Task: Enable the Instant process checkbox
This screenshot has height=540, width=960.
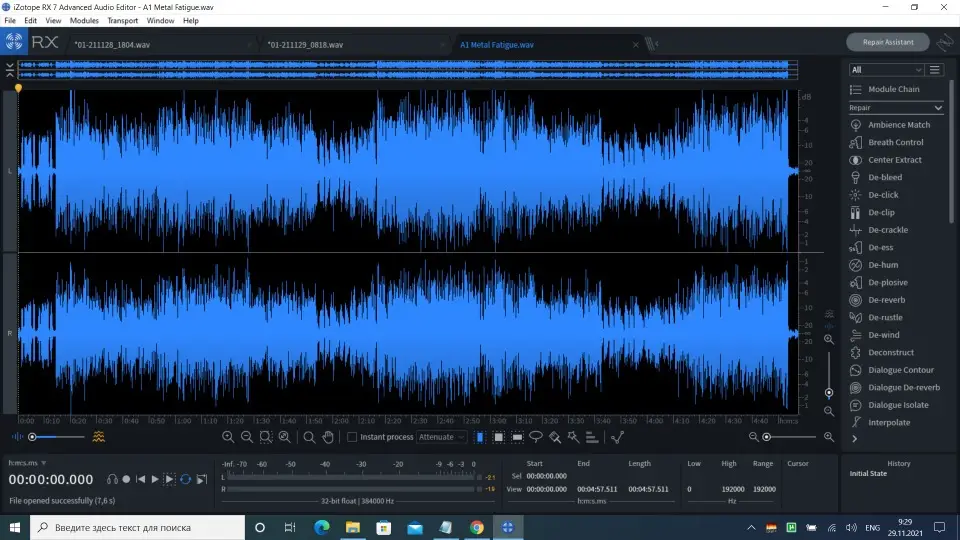Action: (352, 437)
